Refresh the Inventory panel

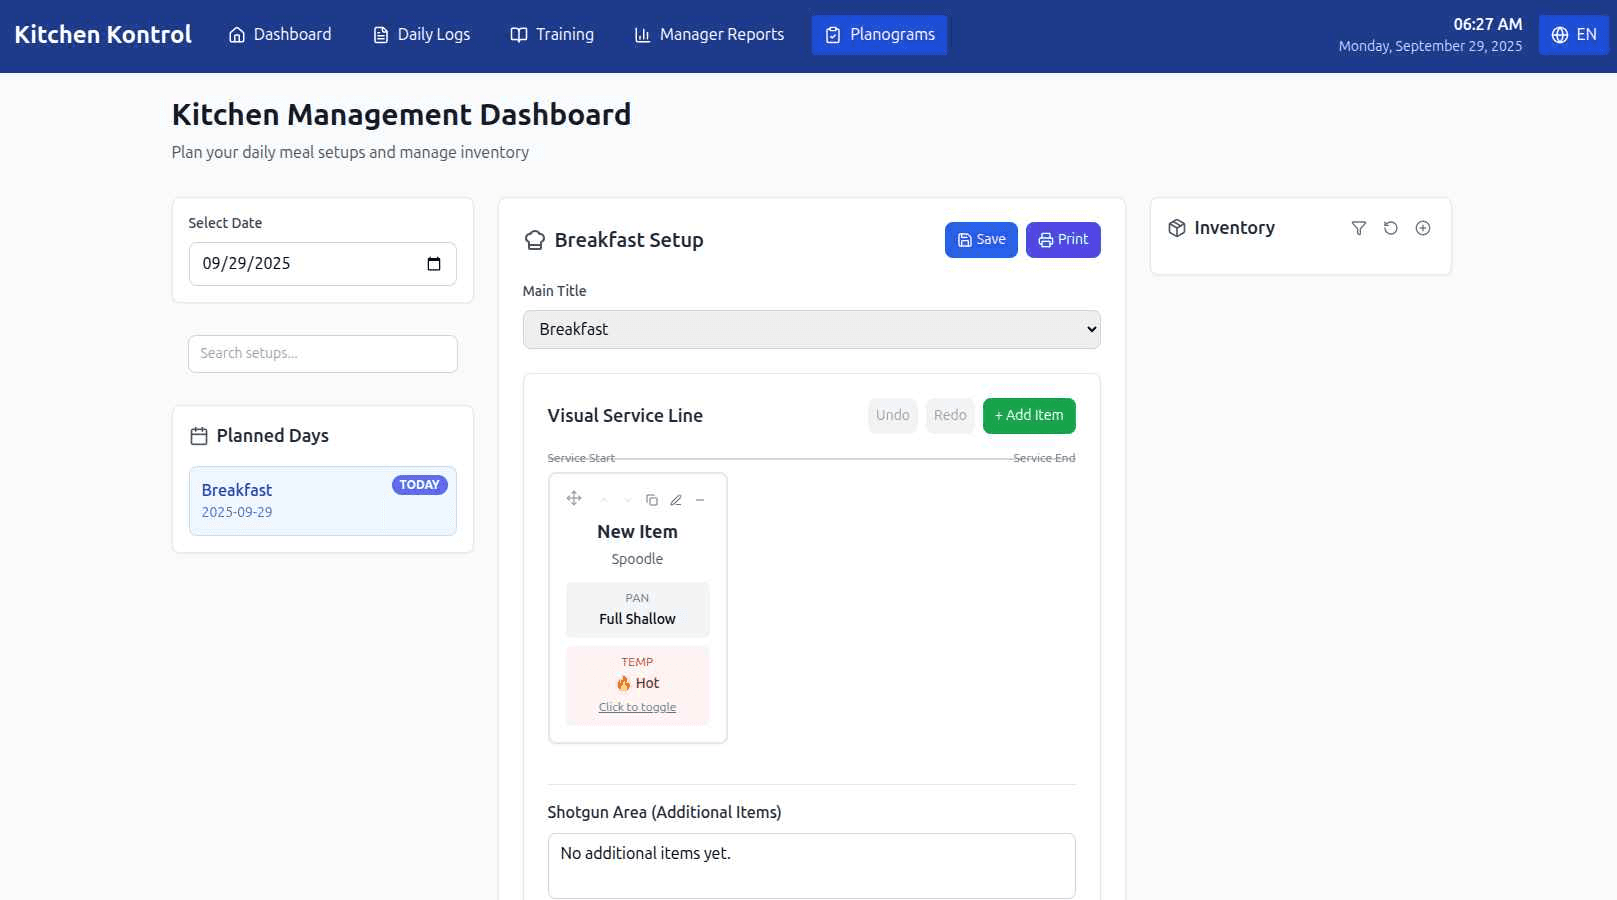tap(1390, 228)
